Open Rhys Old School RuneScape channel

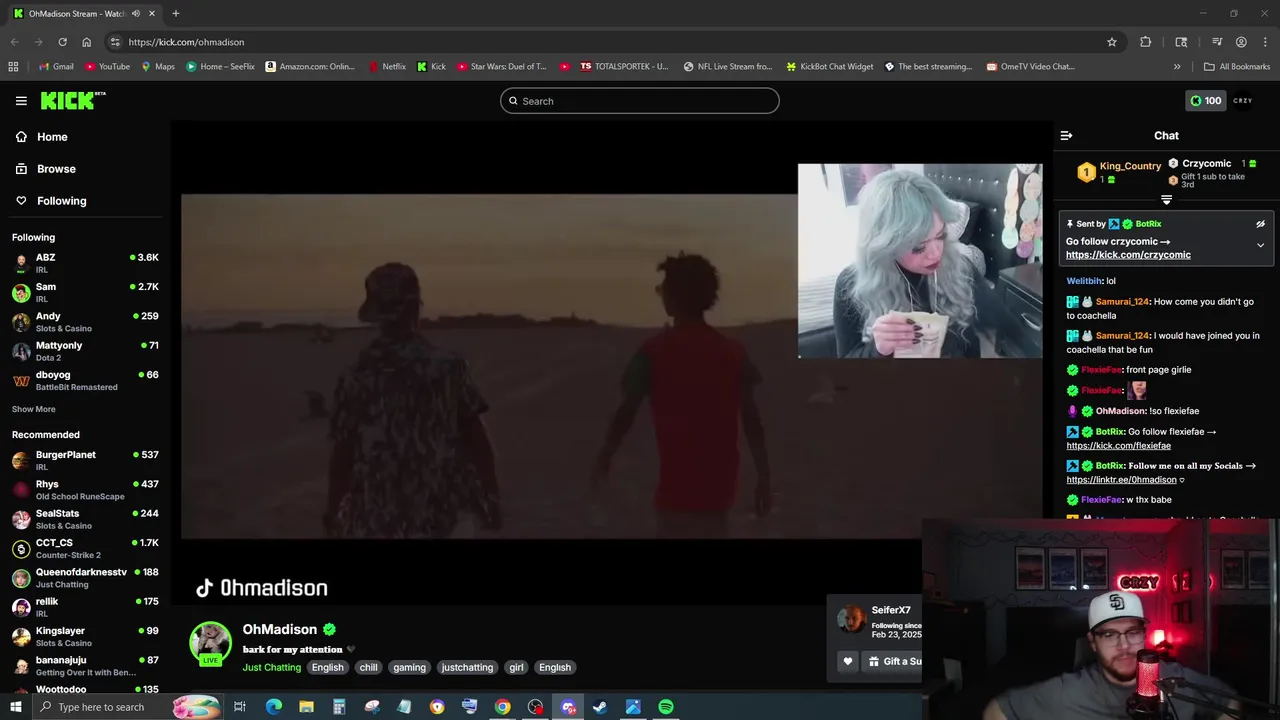[x=85, y=490]
